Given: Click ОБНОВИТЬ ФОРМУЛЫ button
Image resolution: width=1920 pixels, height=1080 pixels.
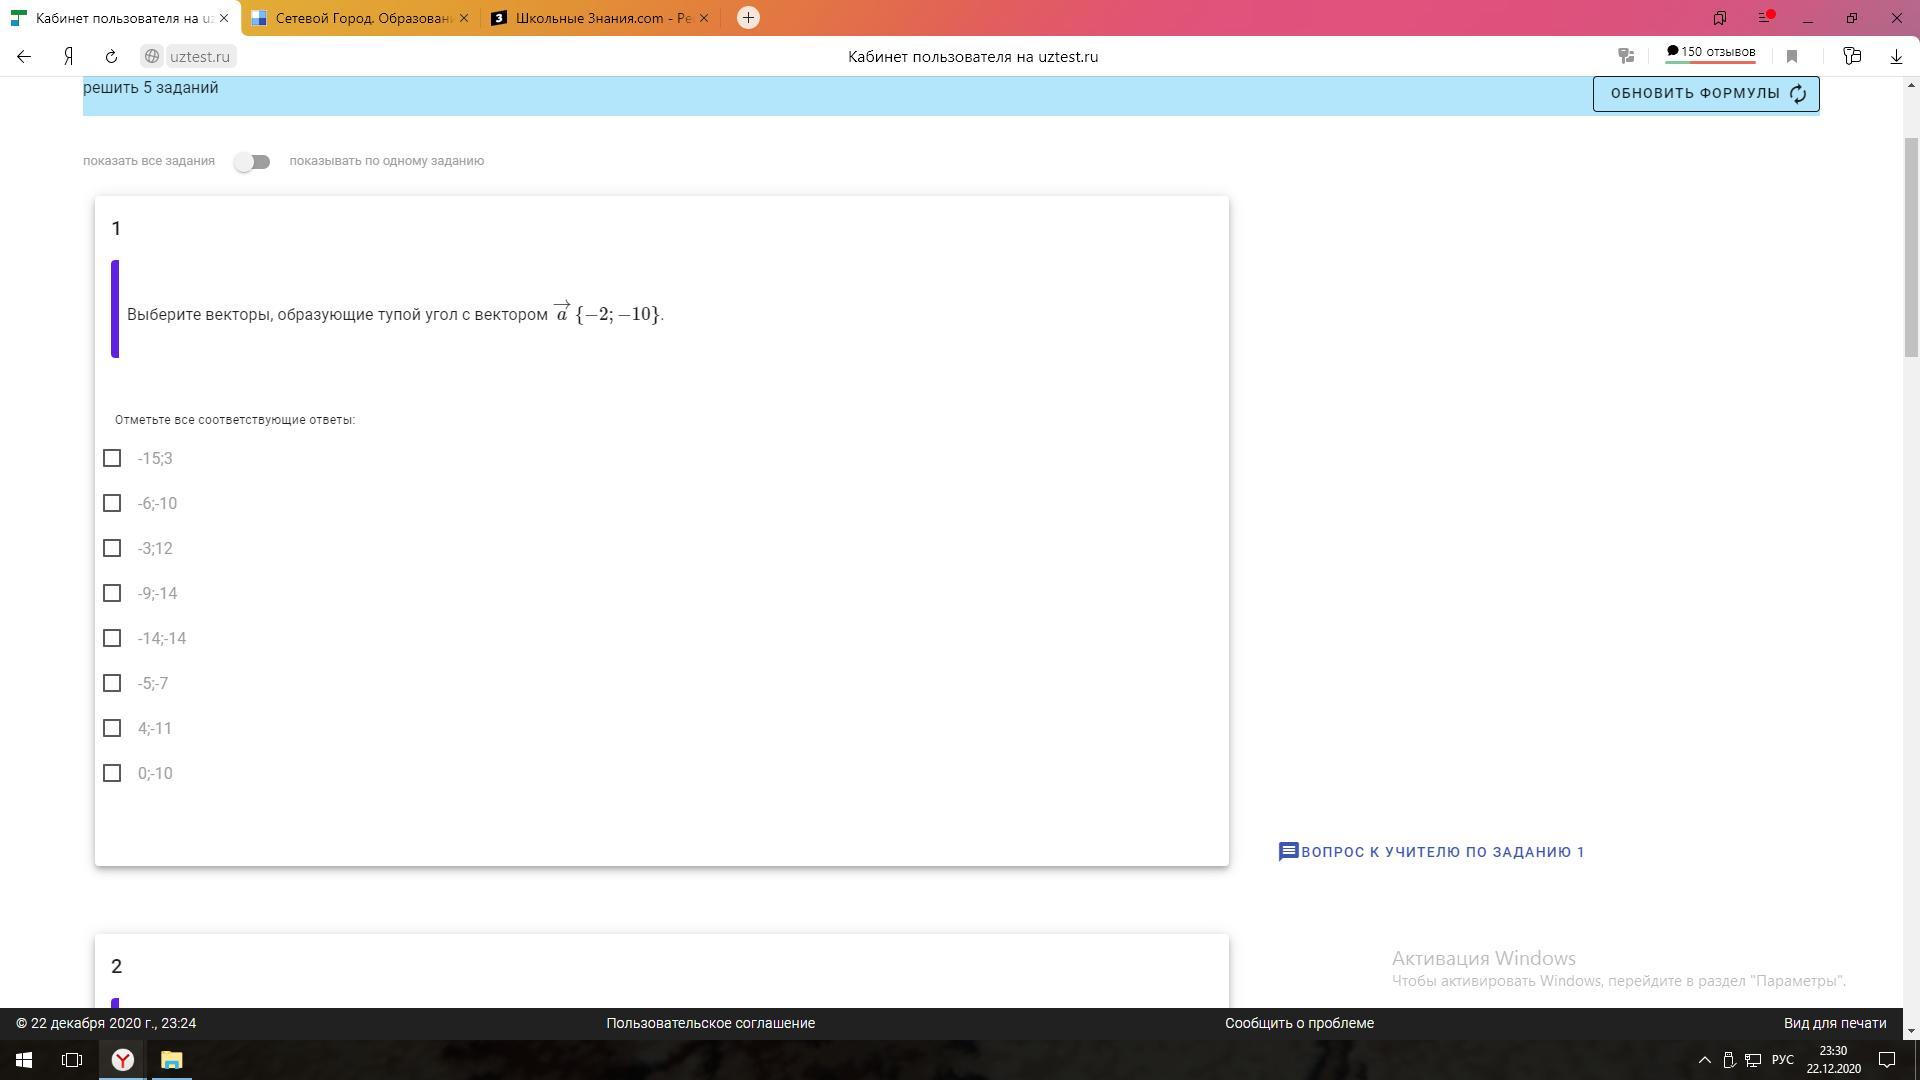Looking at the screenshot, I should point(1705,94).
